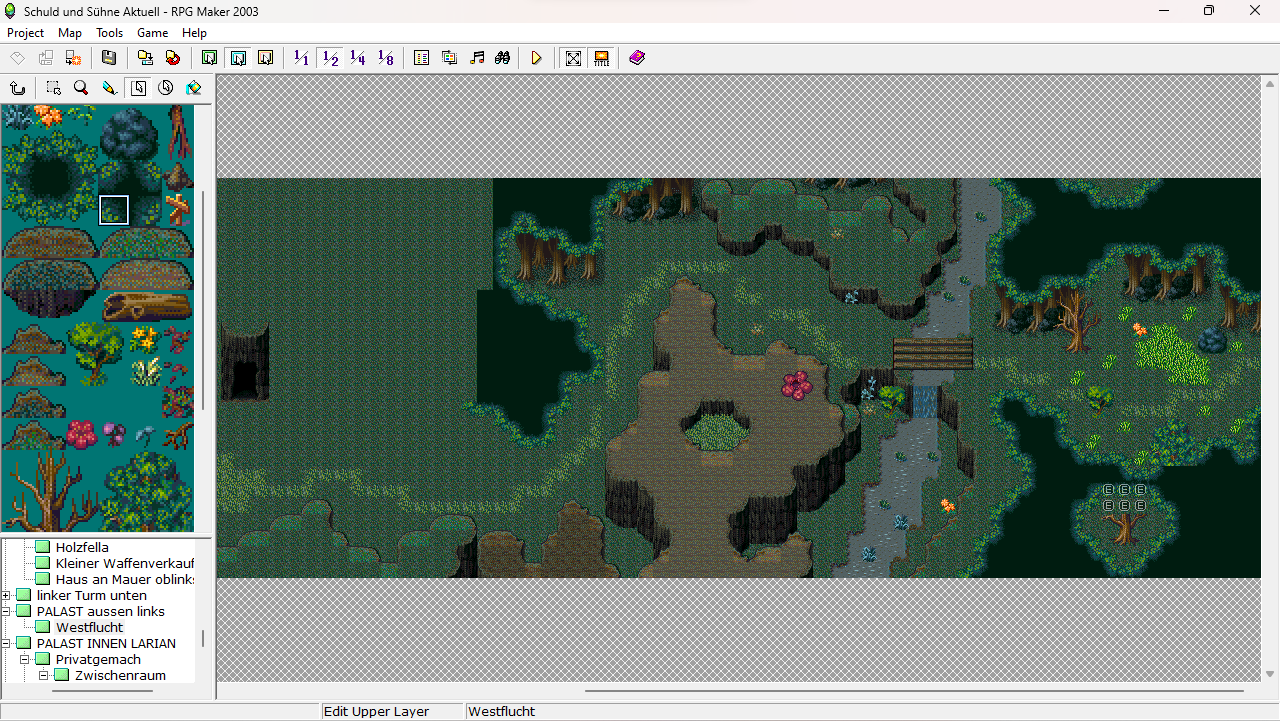Image resolution: width=1280 pixels, height=721 pixels.
Task: Click the New Project toolbar icon
Action: 18,58
